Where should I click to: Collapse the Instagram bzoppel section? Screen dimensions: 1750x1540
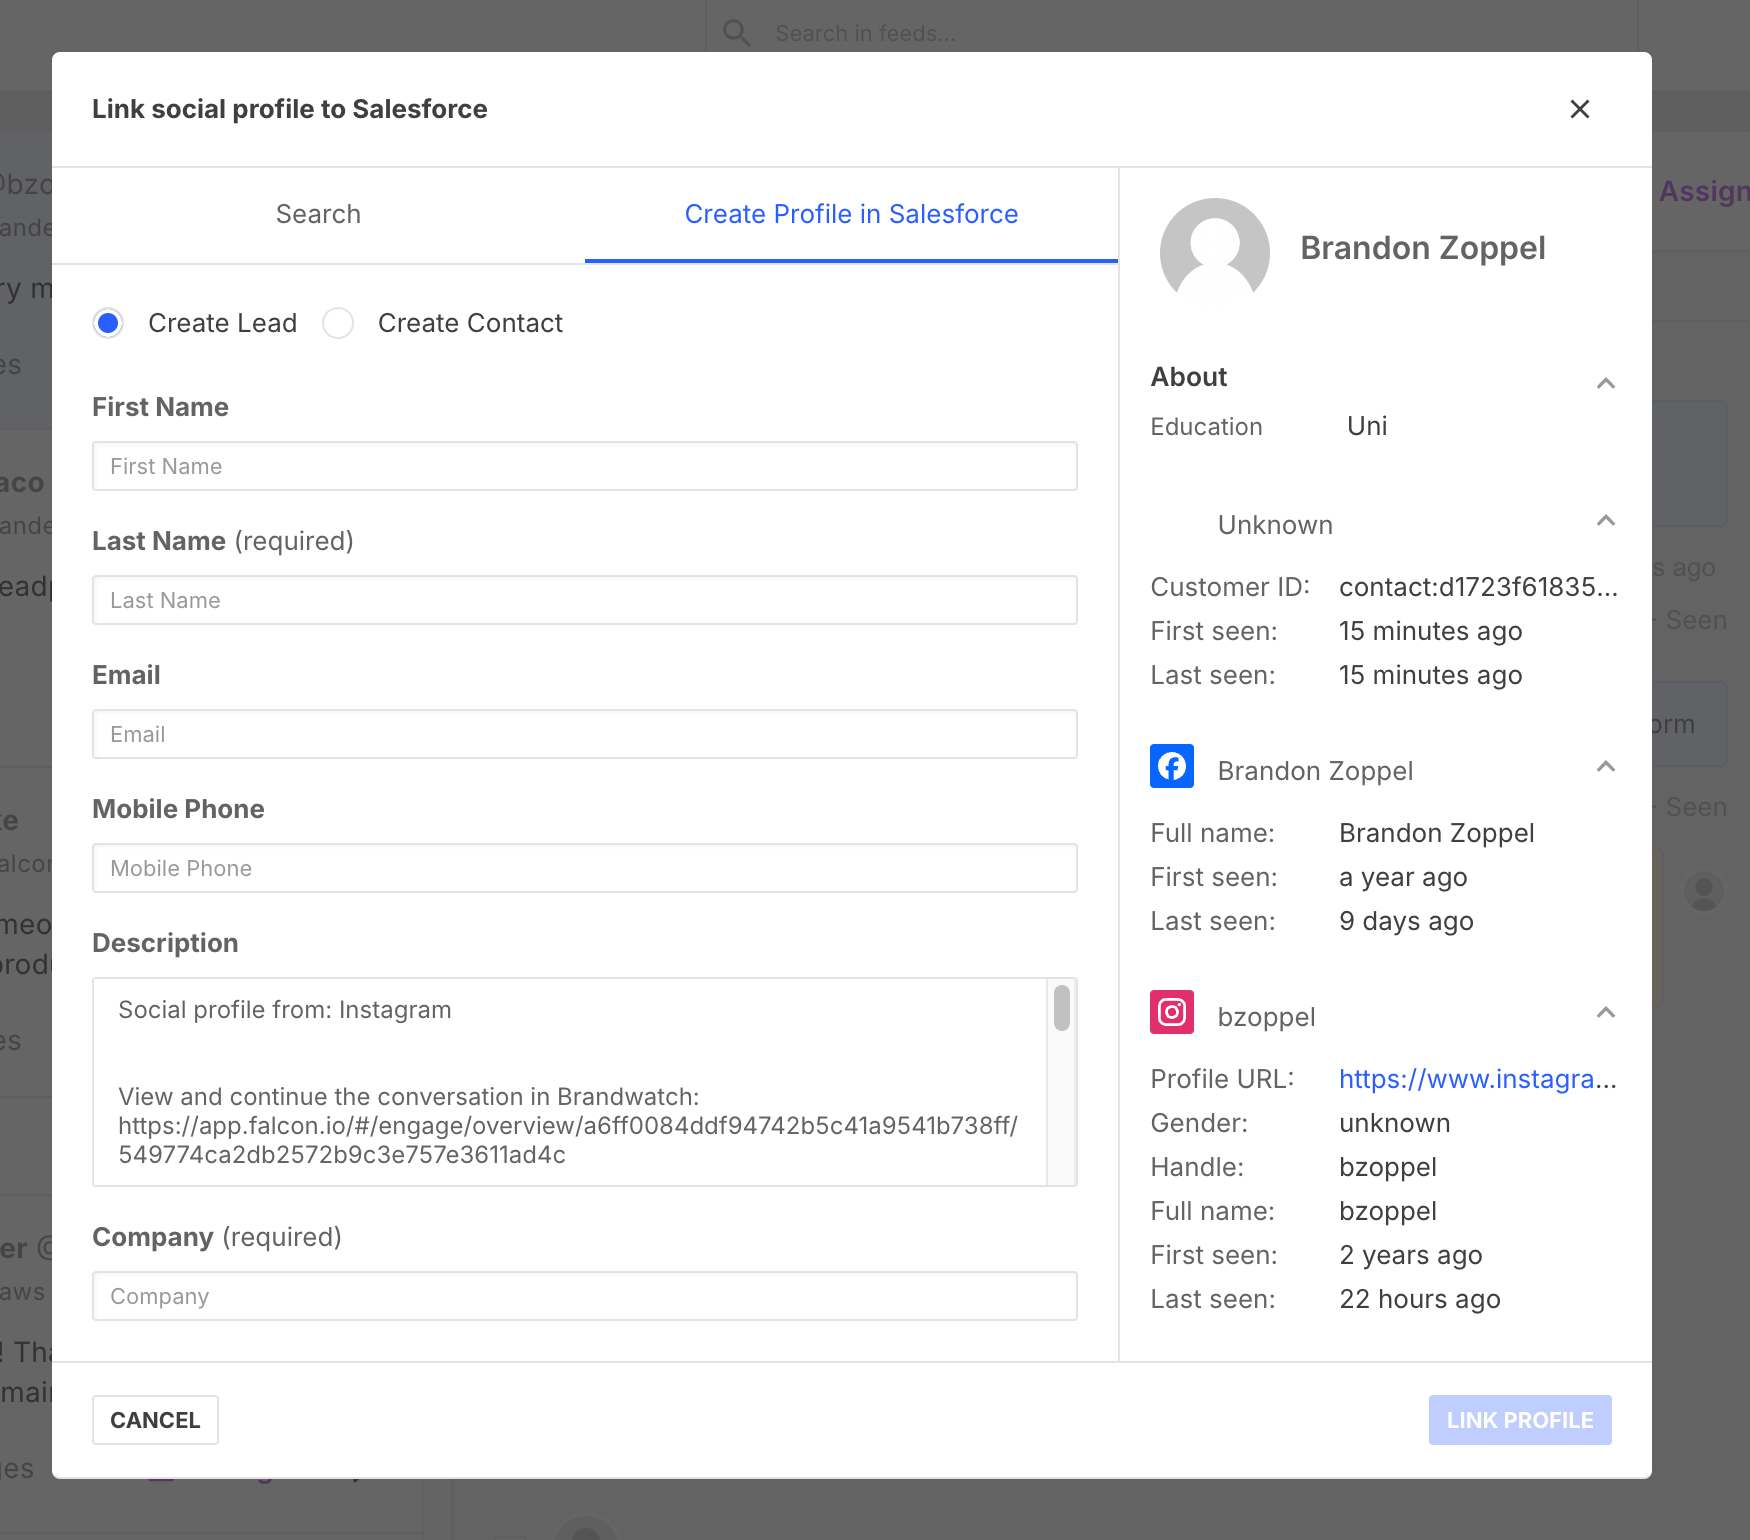1606,1012
